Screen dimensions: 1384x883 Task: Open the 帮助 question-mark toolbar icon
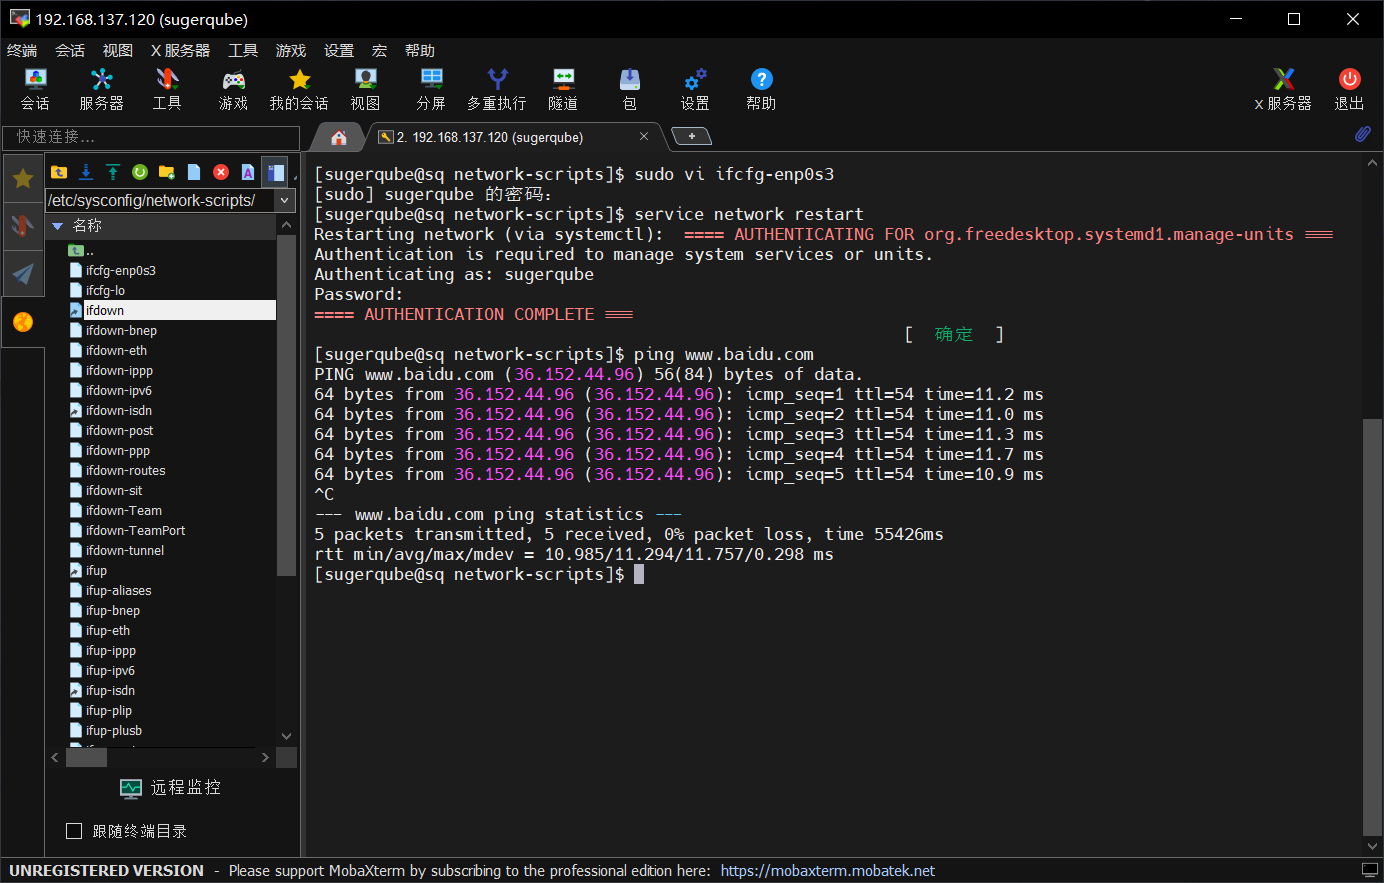point(761,89)
